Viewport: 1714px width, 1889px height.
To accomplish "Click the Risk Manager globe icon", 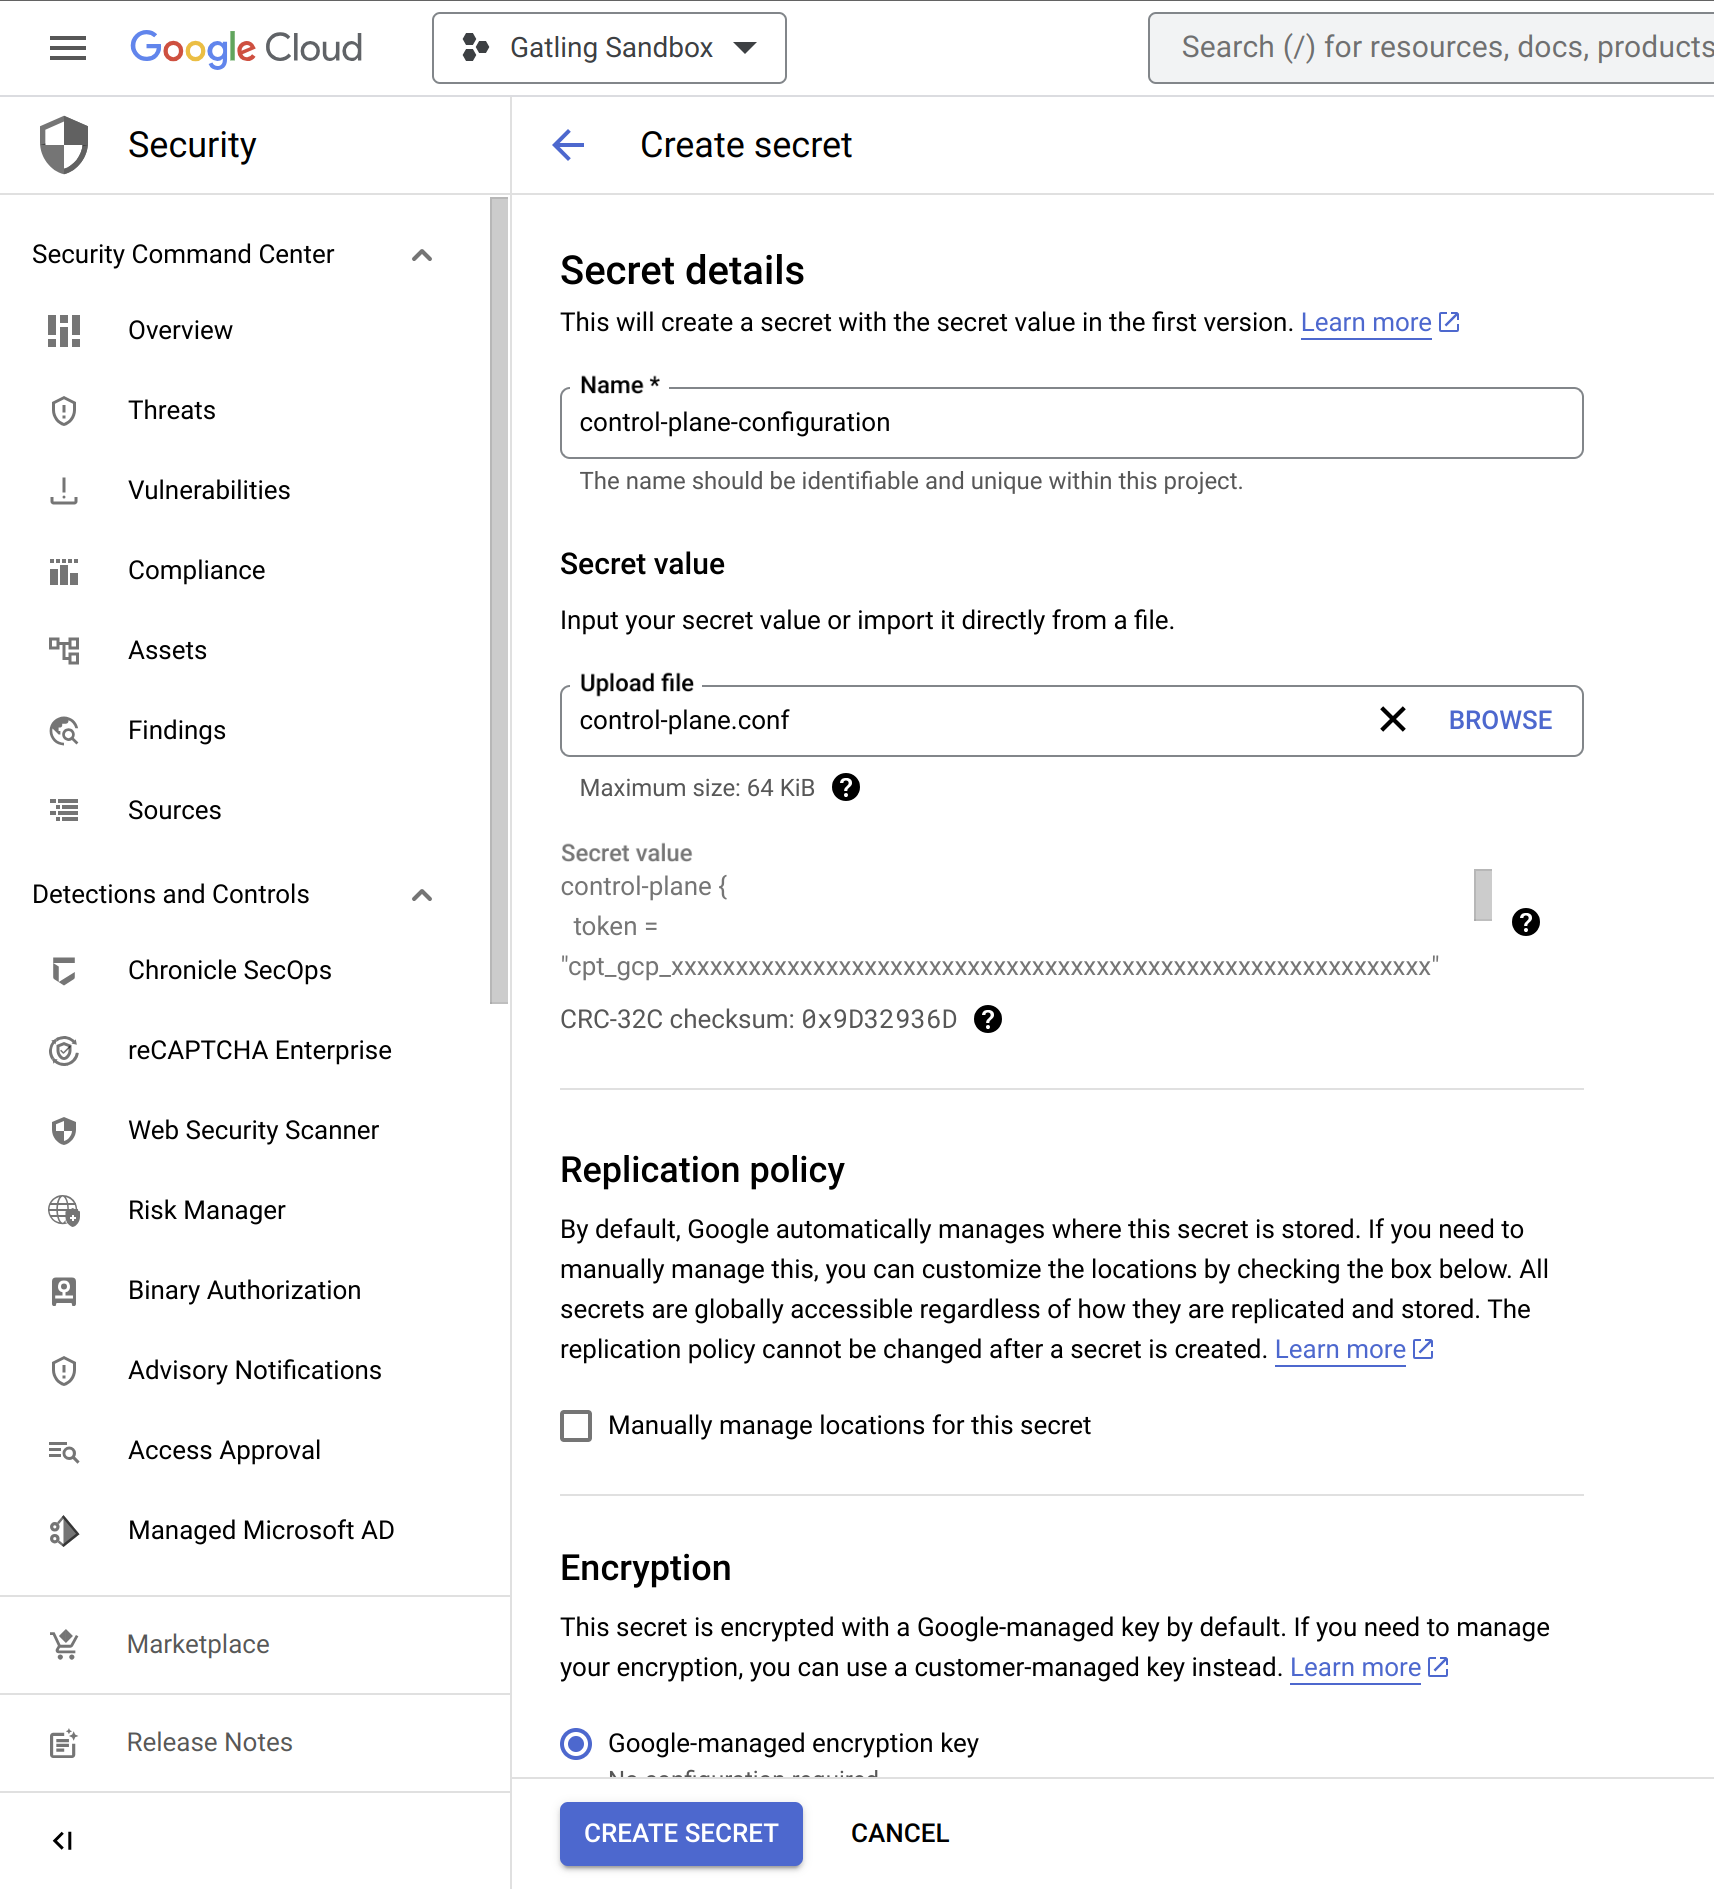I will (x=64, y=1210).
